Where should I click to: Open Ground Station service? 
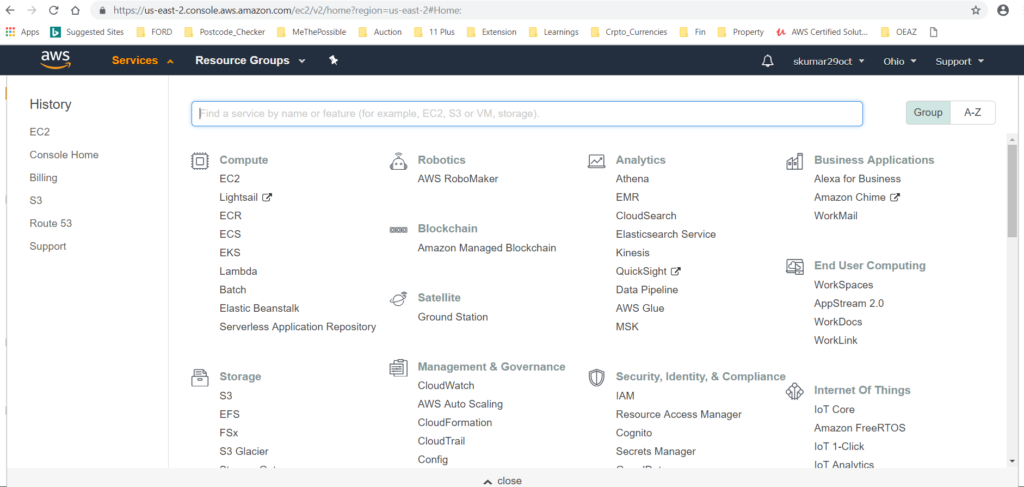coord(453,317)
